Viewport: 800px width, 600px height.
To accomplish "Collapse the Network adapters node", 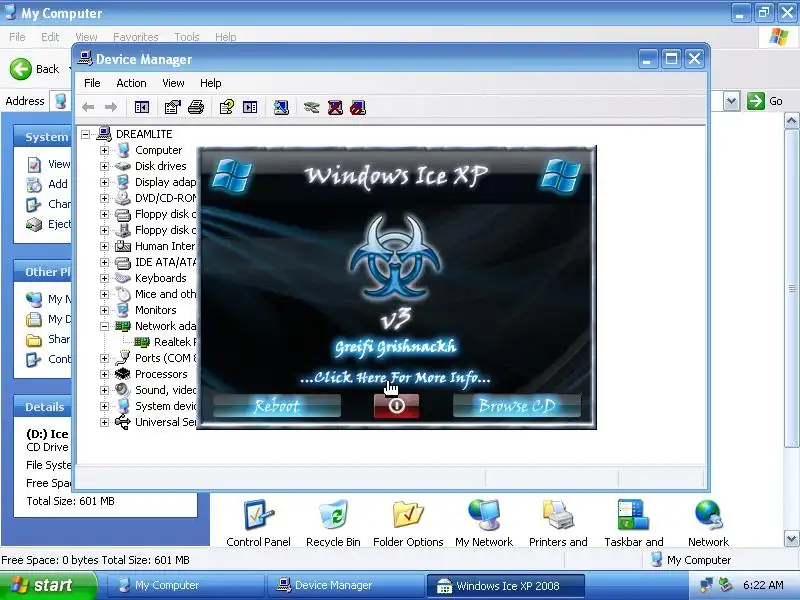I will coord(104,326).
